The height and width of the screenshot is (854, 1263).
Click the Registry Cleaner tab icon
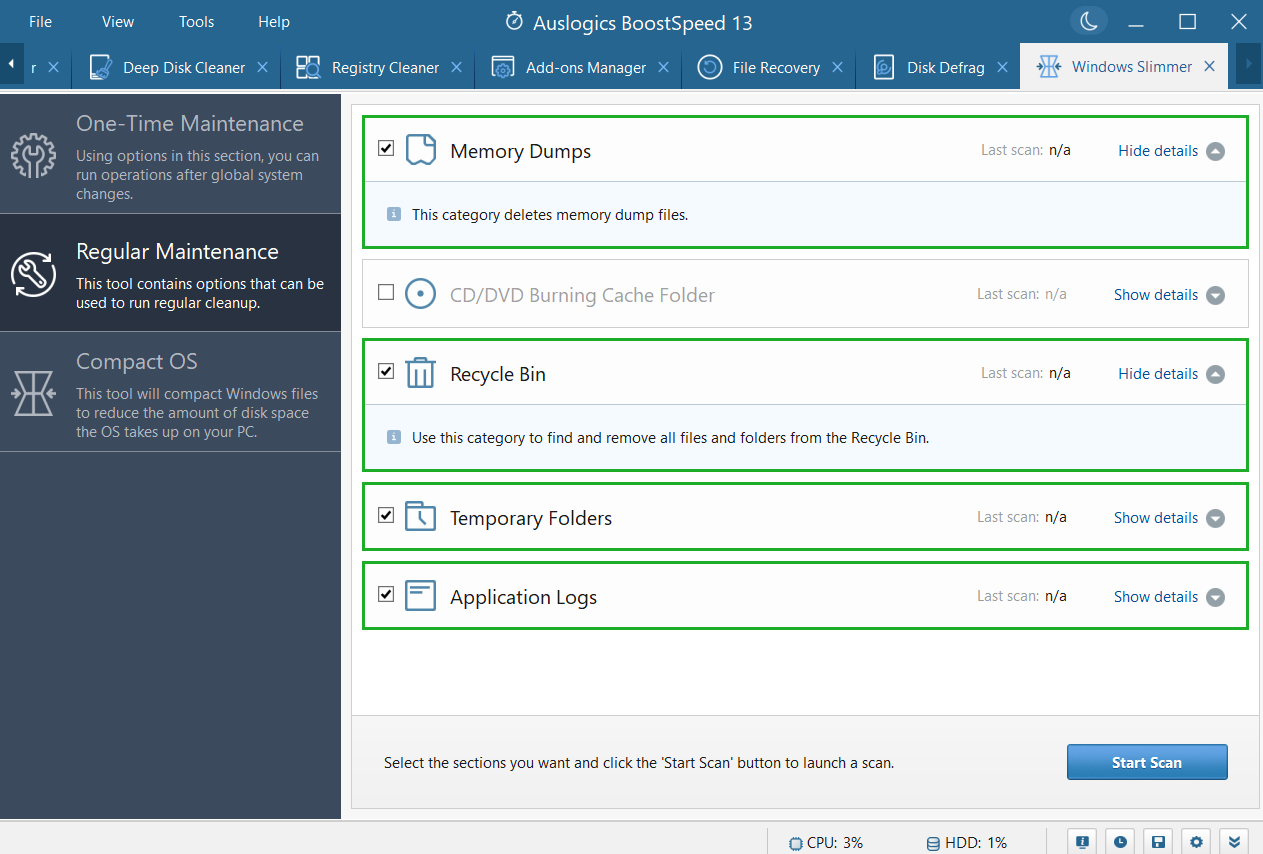308,67
